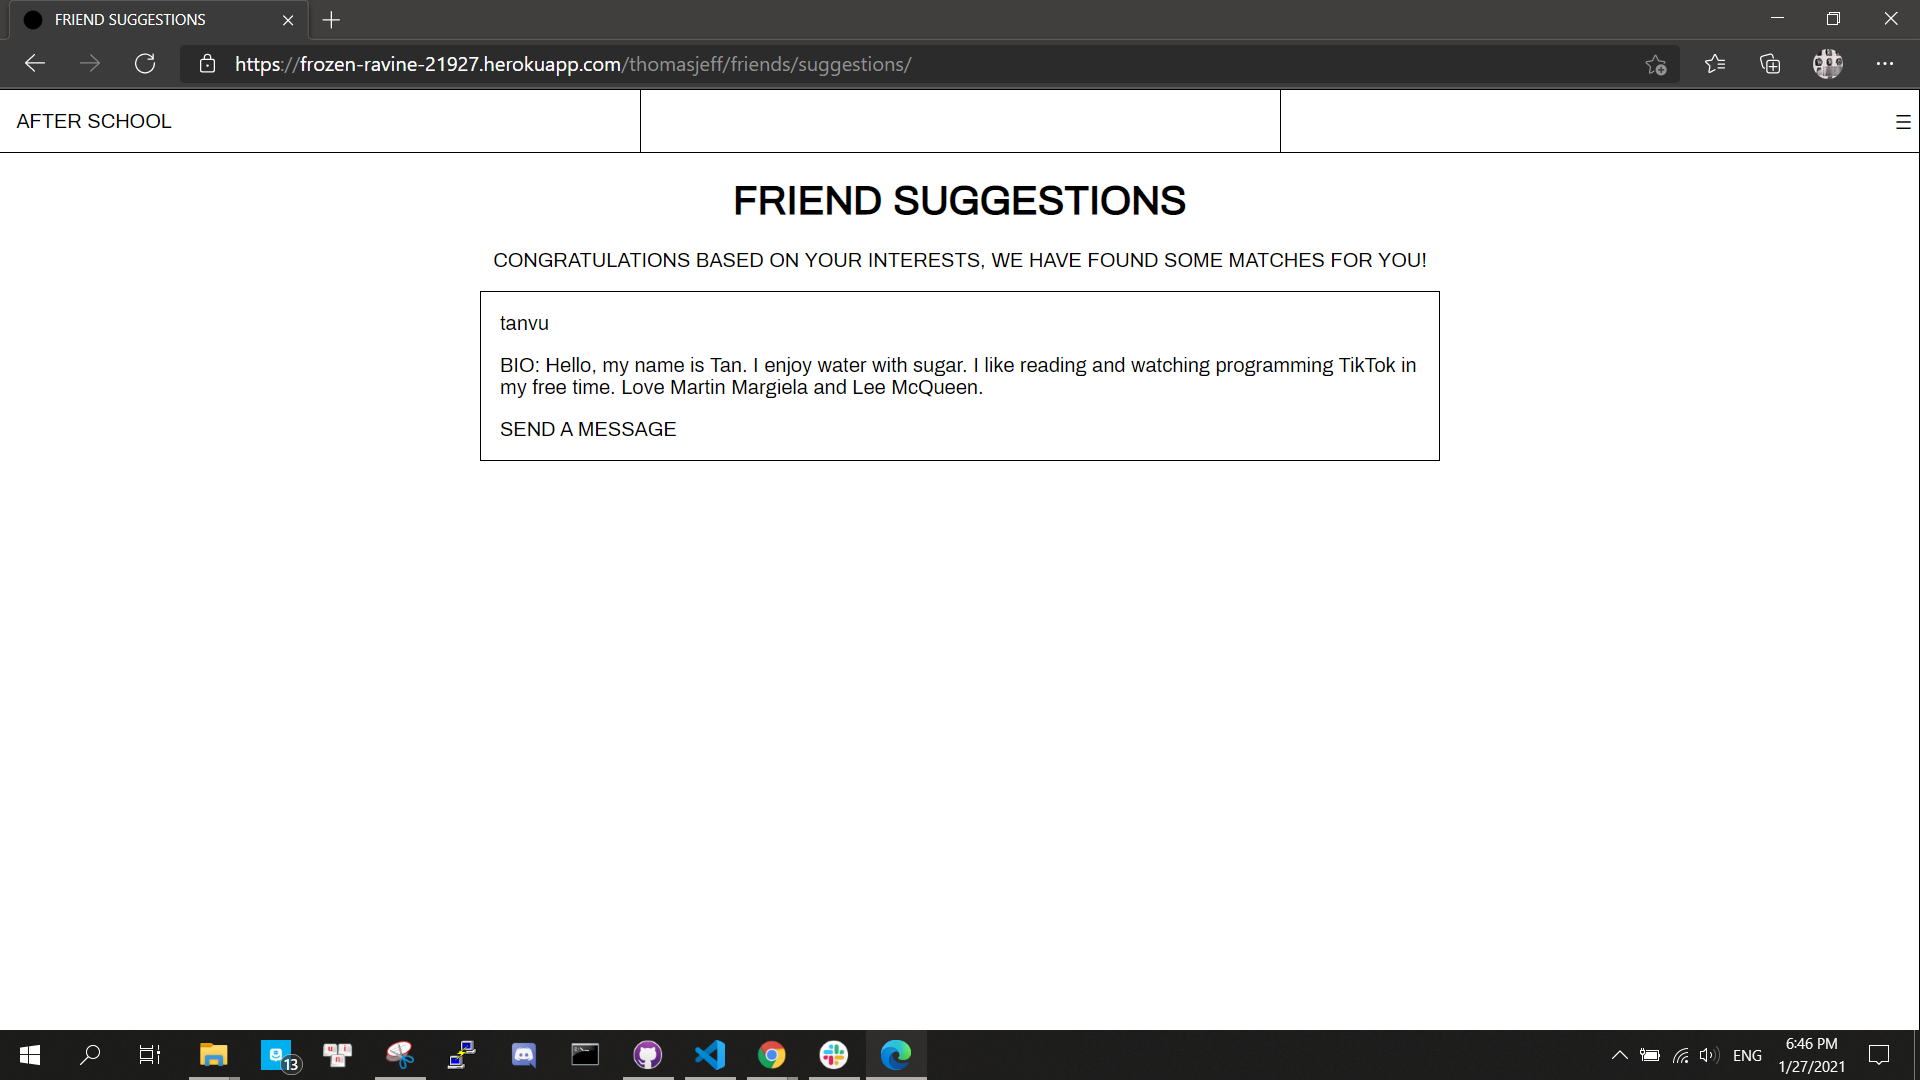The height and width of the screenshot is (1080, 1920).
Task: Open the Collections icon in the browser toolbar
Action: click(x=1770, y=64)
